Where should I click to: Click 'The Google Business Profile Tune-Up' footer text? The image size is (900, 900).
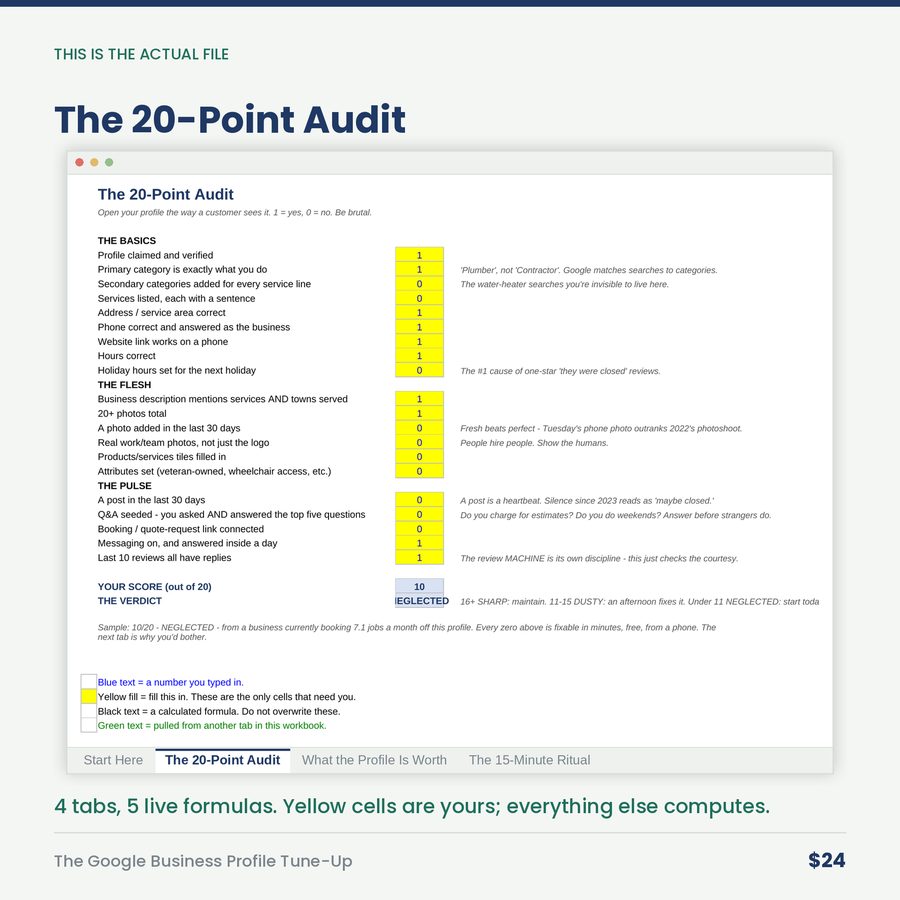point(203,861)
